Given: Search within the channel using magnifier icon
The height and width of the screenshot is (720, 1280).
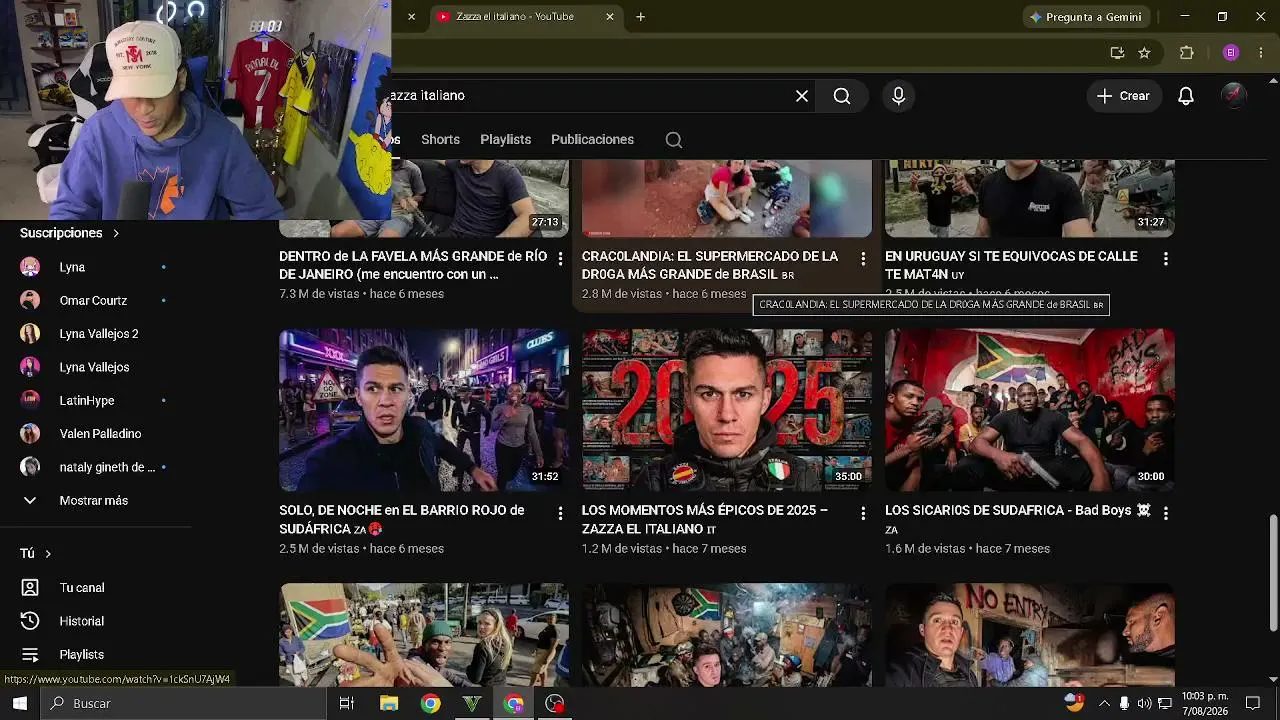Looking at the screenshot, I should [674, 140].
